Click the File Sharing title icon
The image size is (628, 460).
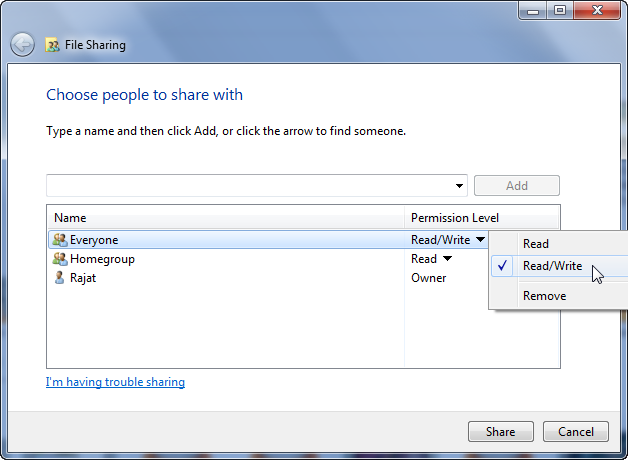pyautogui.click(x=52, y=45)
